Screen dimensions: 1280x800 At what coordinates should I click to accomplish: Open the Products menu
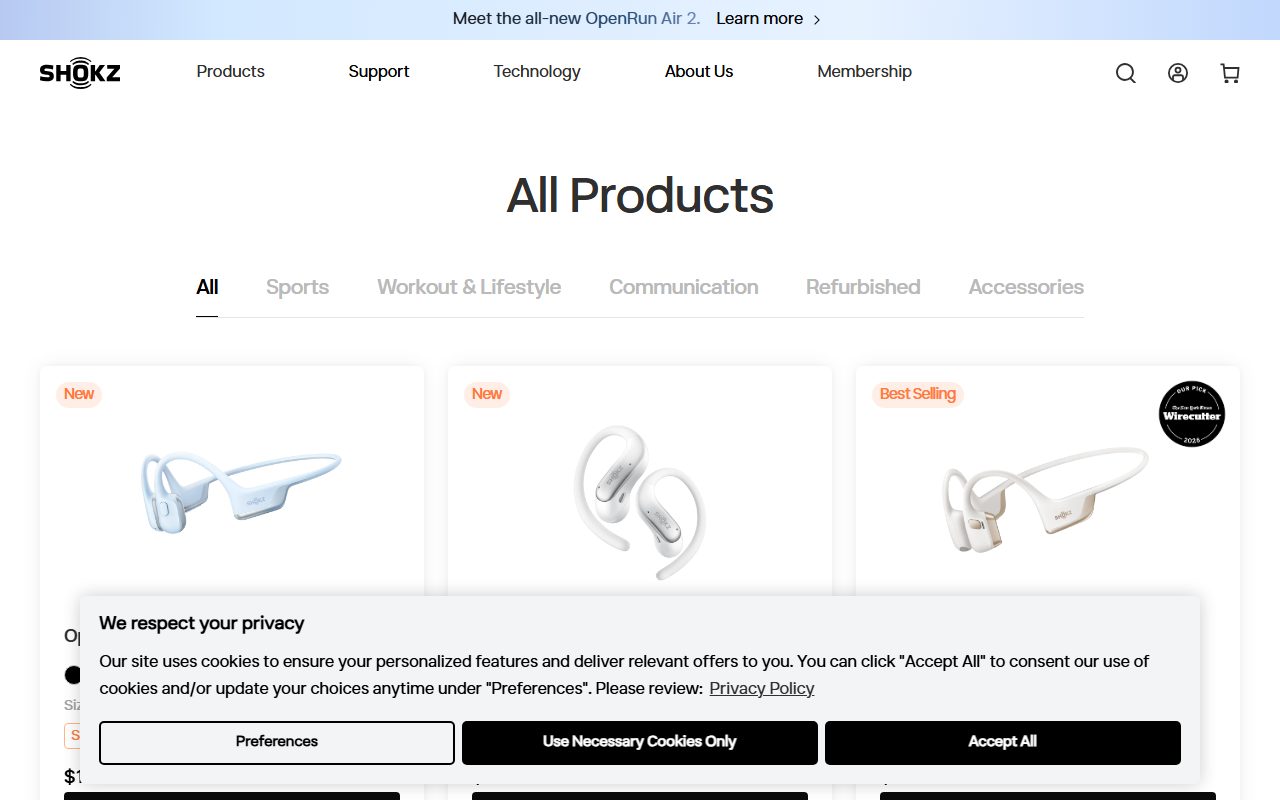[231, 72]
